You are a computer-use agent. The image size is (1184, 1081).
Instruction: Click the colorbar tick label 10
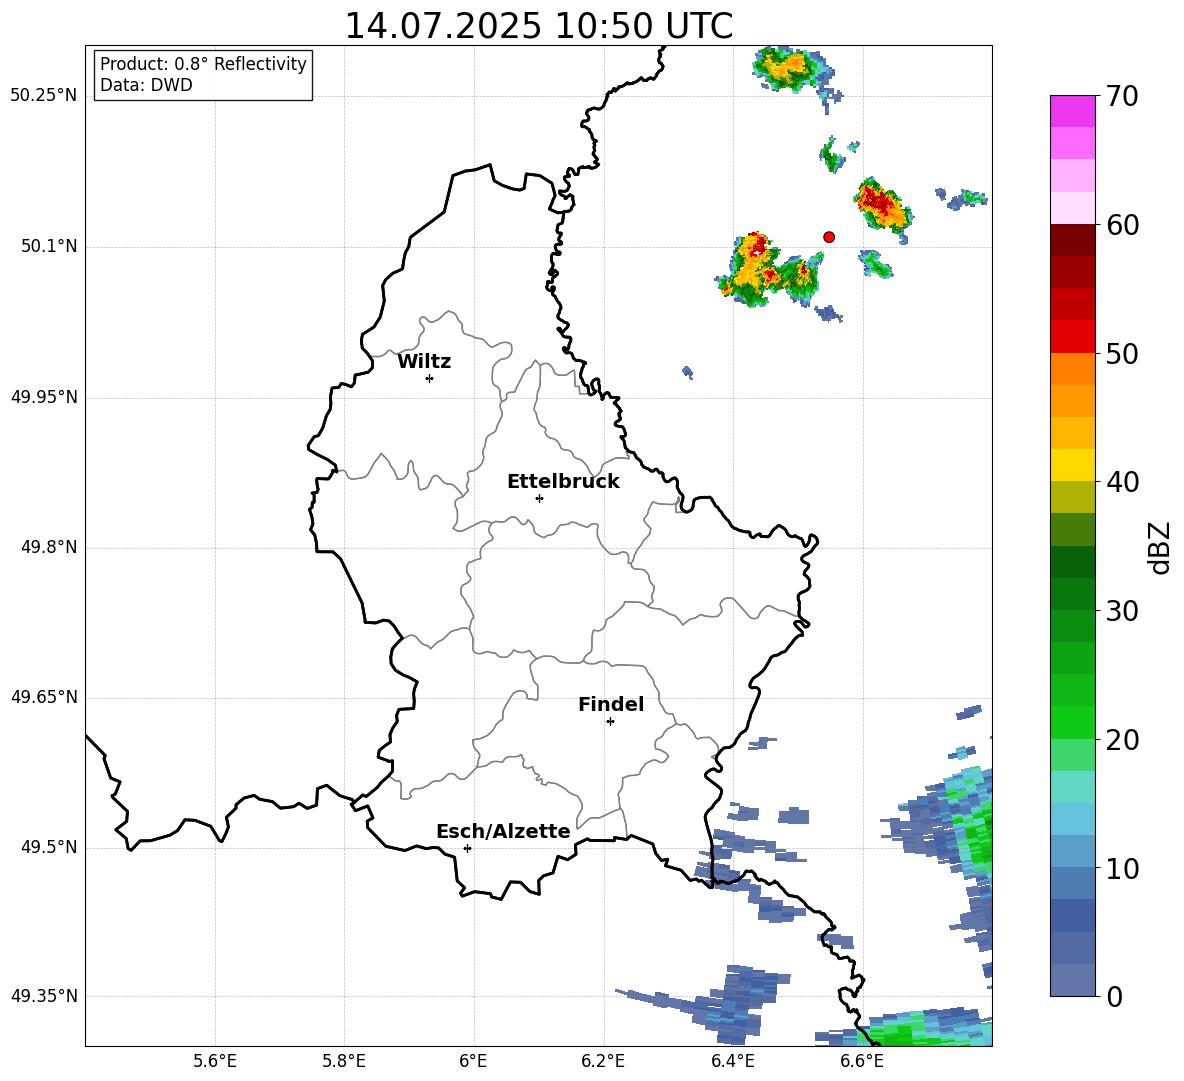(1122, 868)
